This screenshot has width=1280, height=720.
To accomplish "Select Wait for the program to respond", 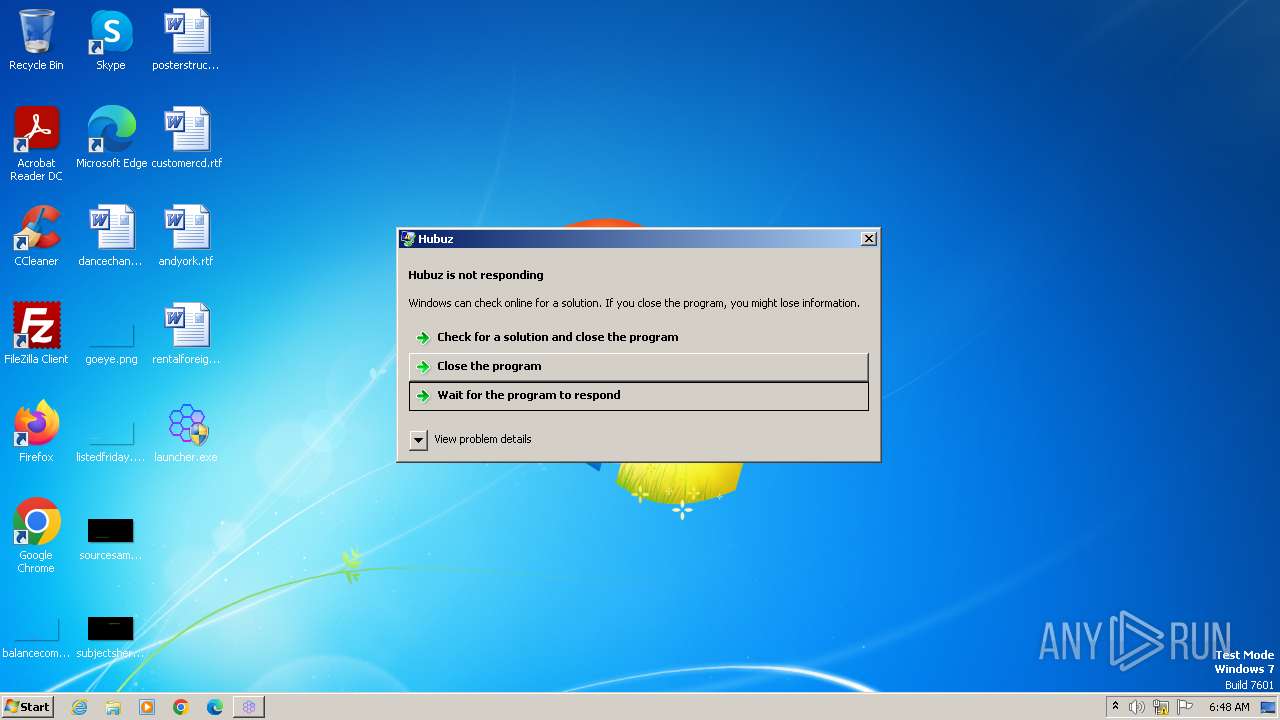I will point(638,395).
